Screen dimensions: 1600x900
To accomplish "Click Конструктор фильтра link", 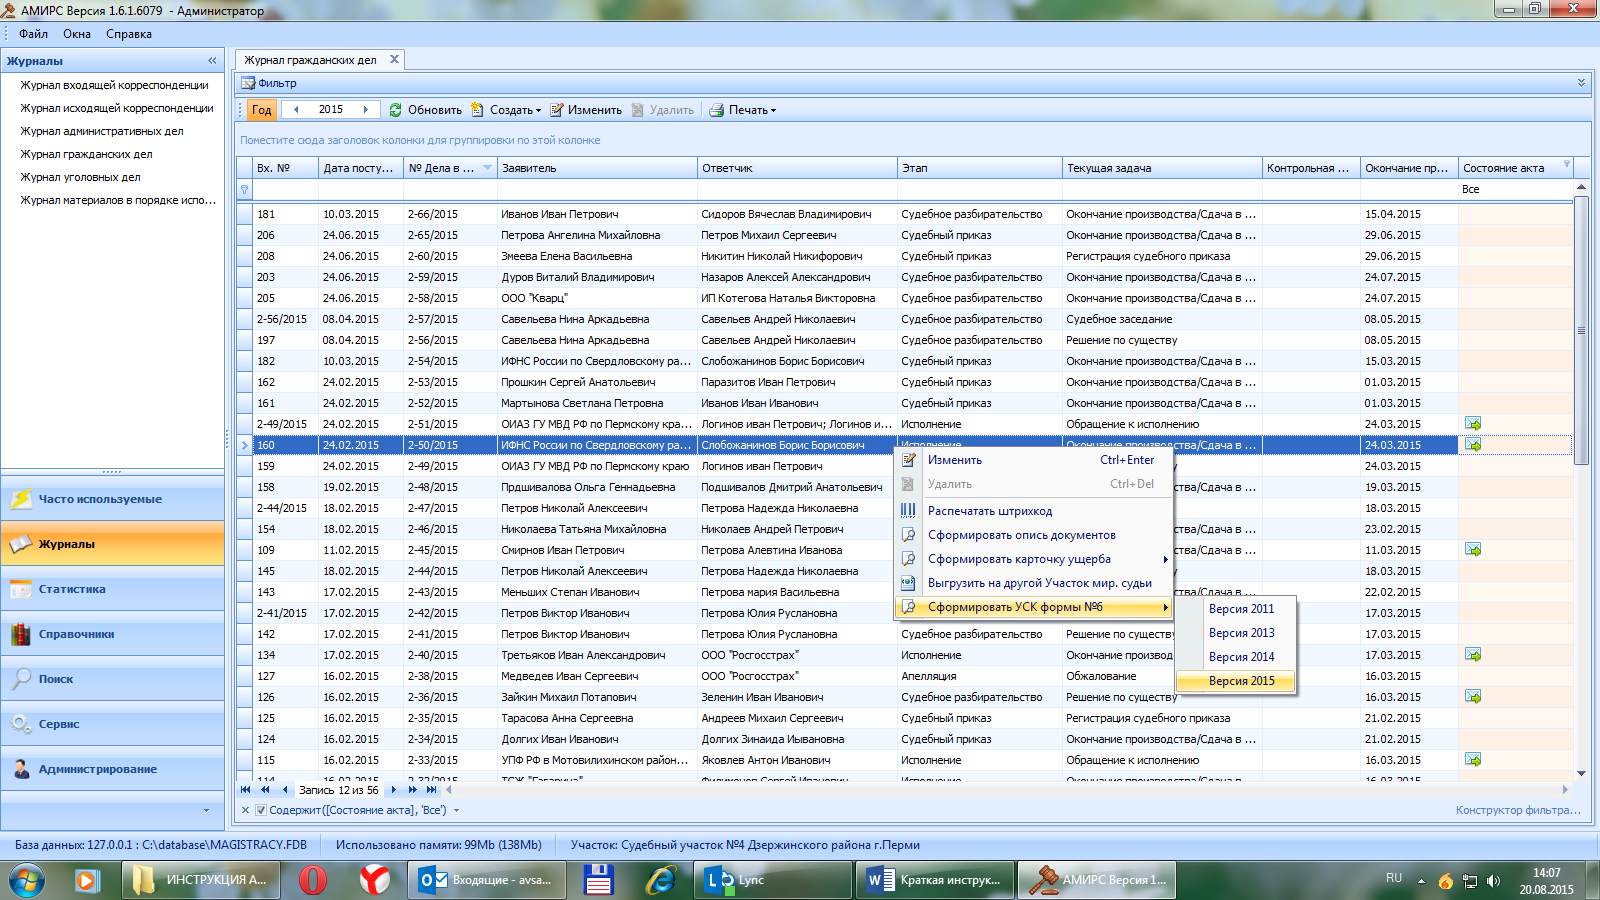I will click(x=1518, y=810).
